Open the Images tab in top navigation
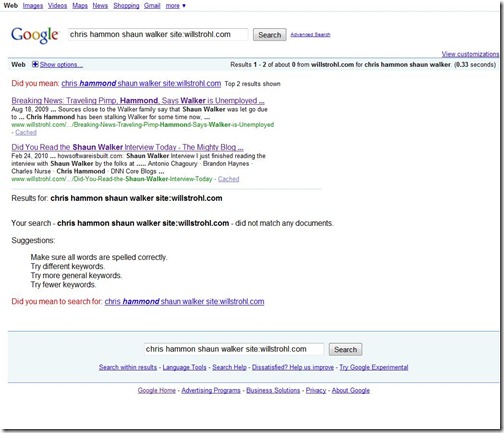The image size is (504, 433). tap(33, 6)
